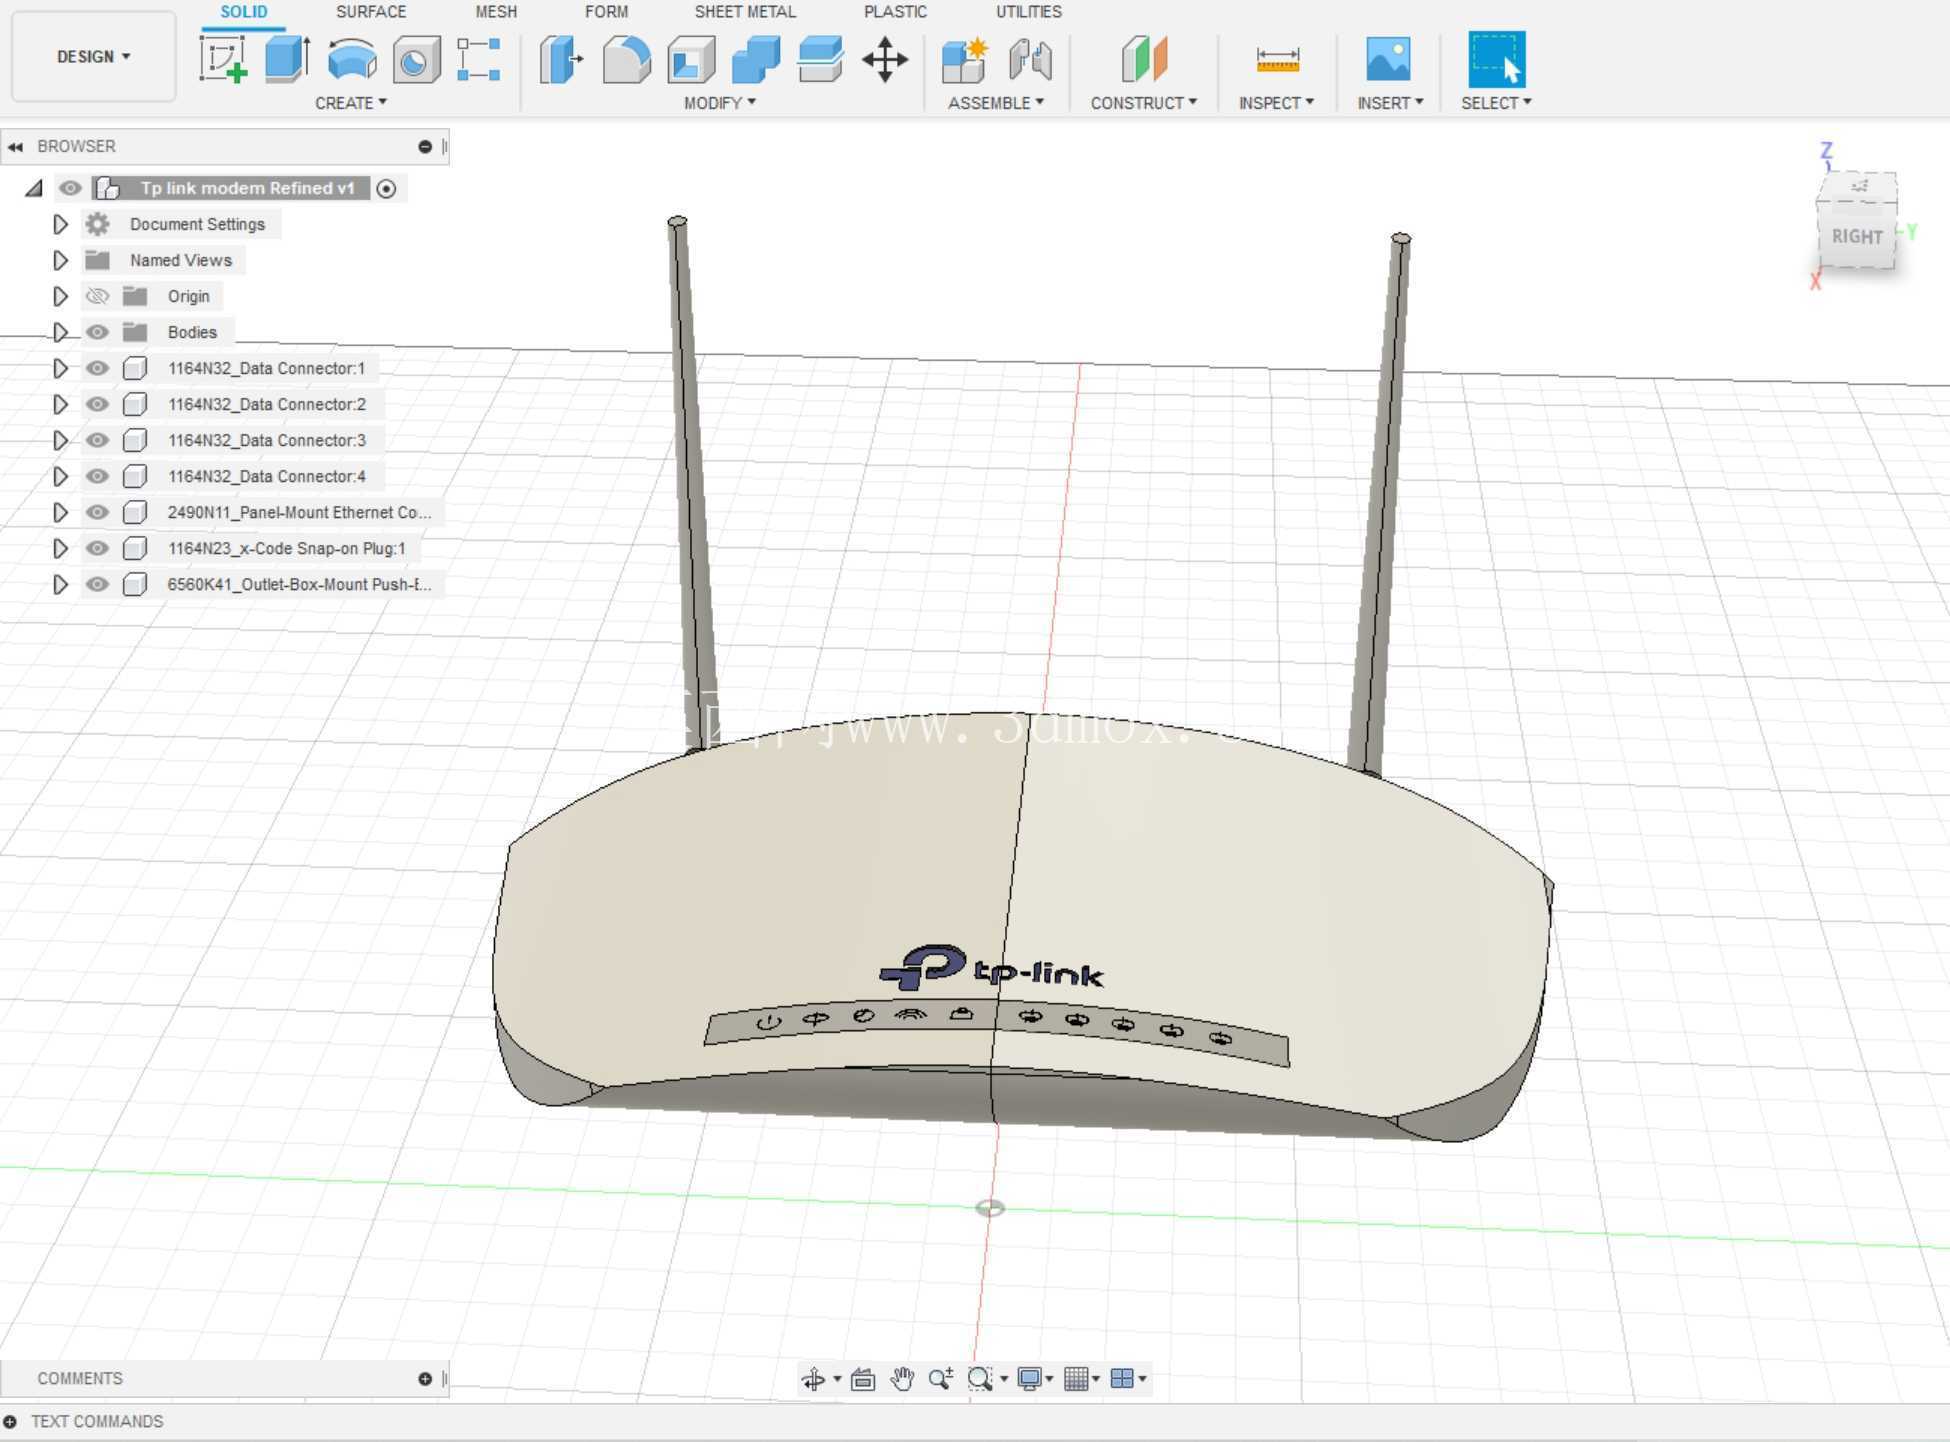Switch to the MESH tab
This screenshot has height=1442, width=1950.
[496, 12]
